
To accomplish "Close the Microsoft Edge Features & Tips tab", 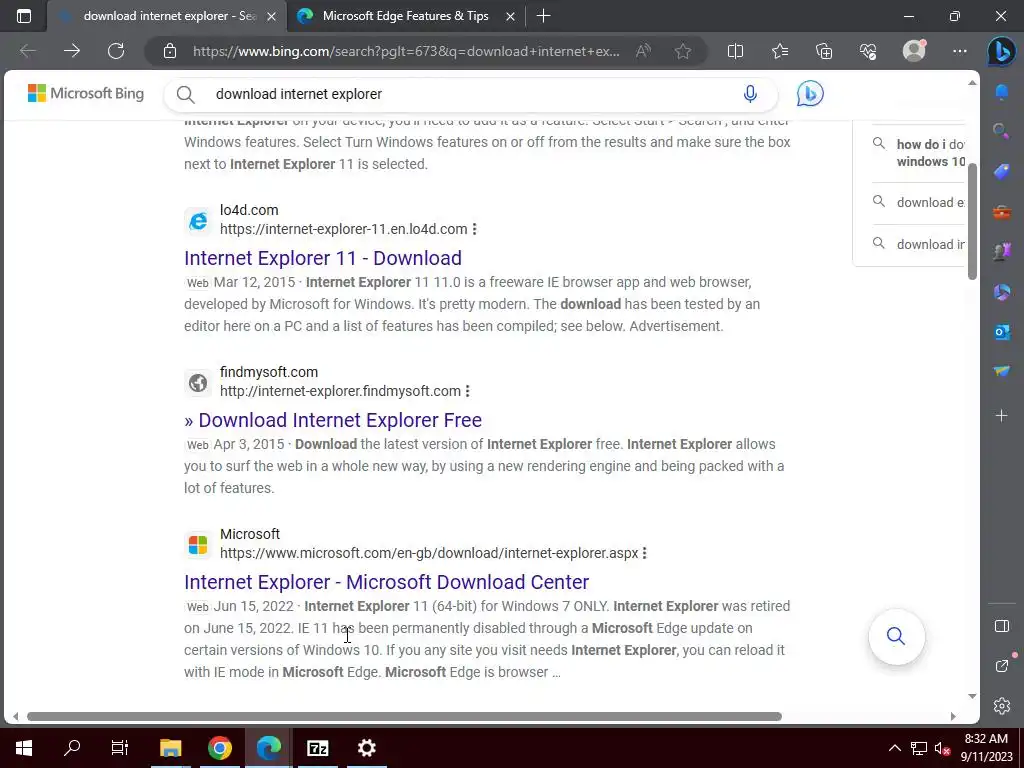I will click(x=511, y=16).
